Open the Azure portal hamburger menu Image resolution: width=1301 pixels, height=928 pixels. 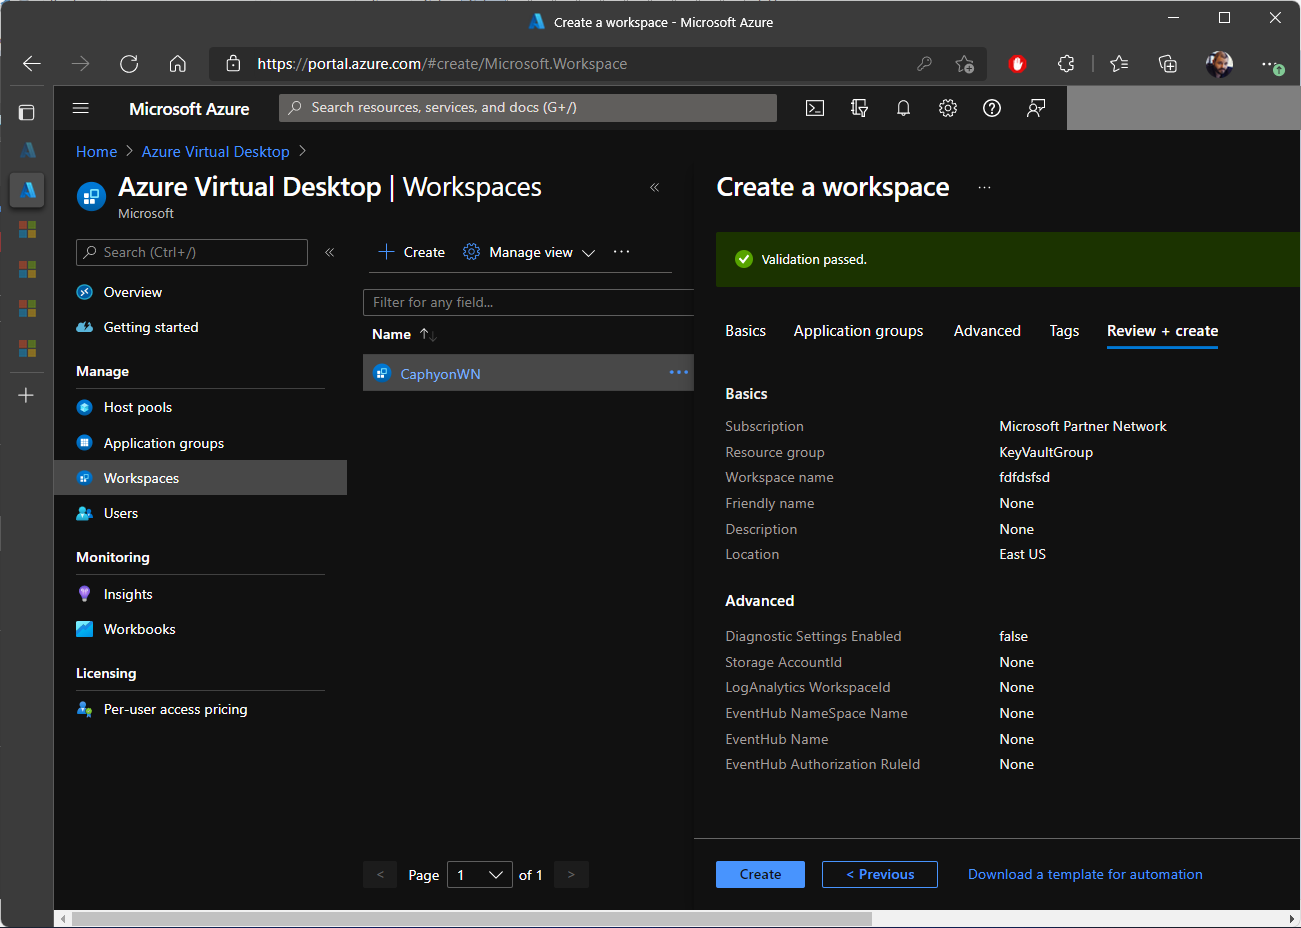(x=81, y=108)
